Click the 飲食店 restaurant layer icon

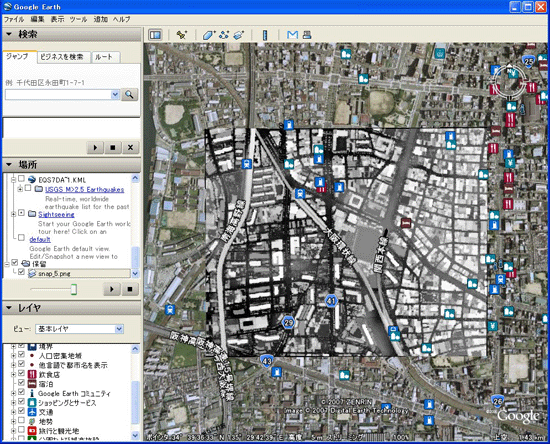coord(32,374)
